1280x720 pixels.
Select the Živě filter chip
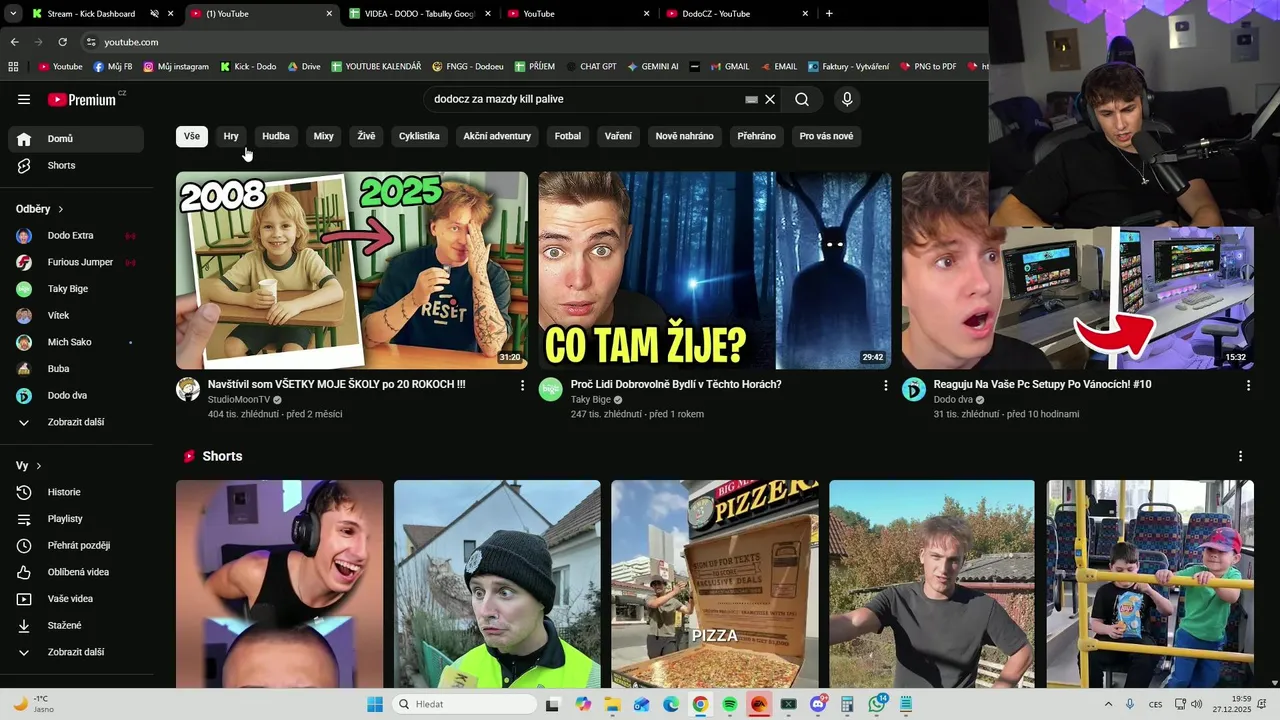click(366, 136)
